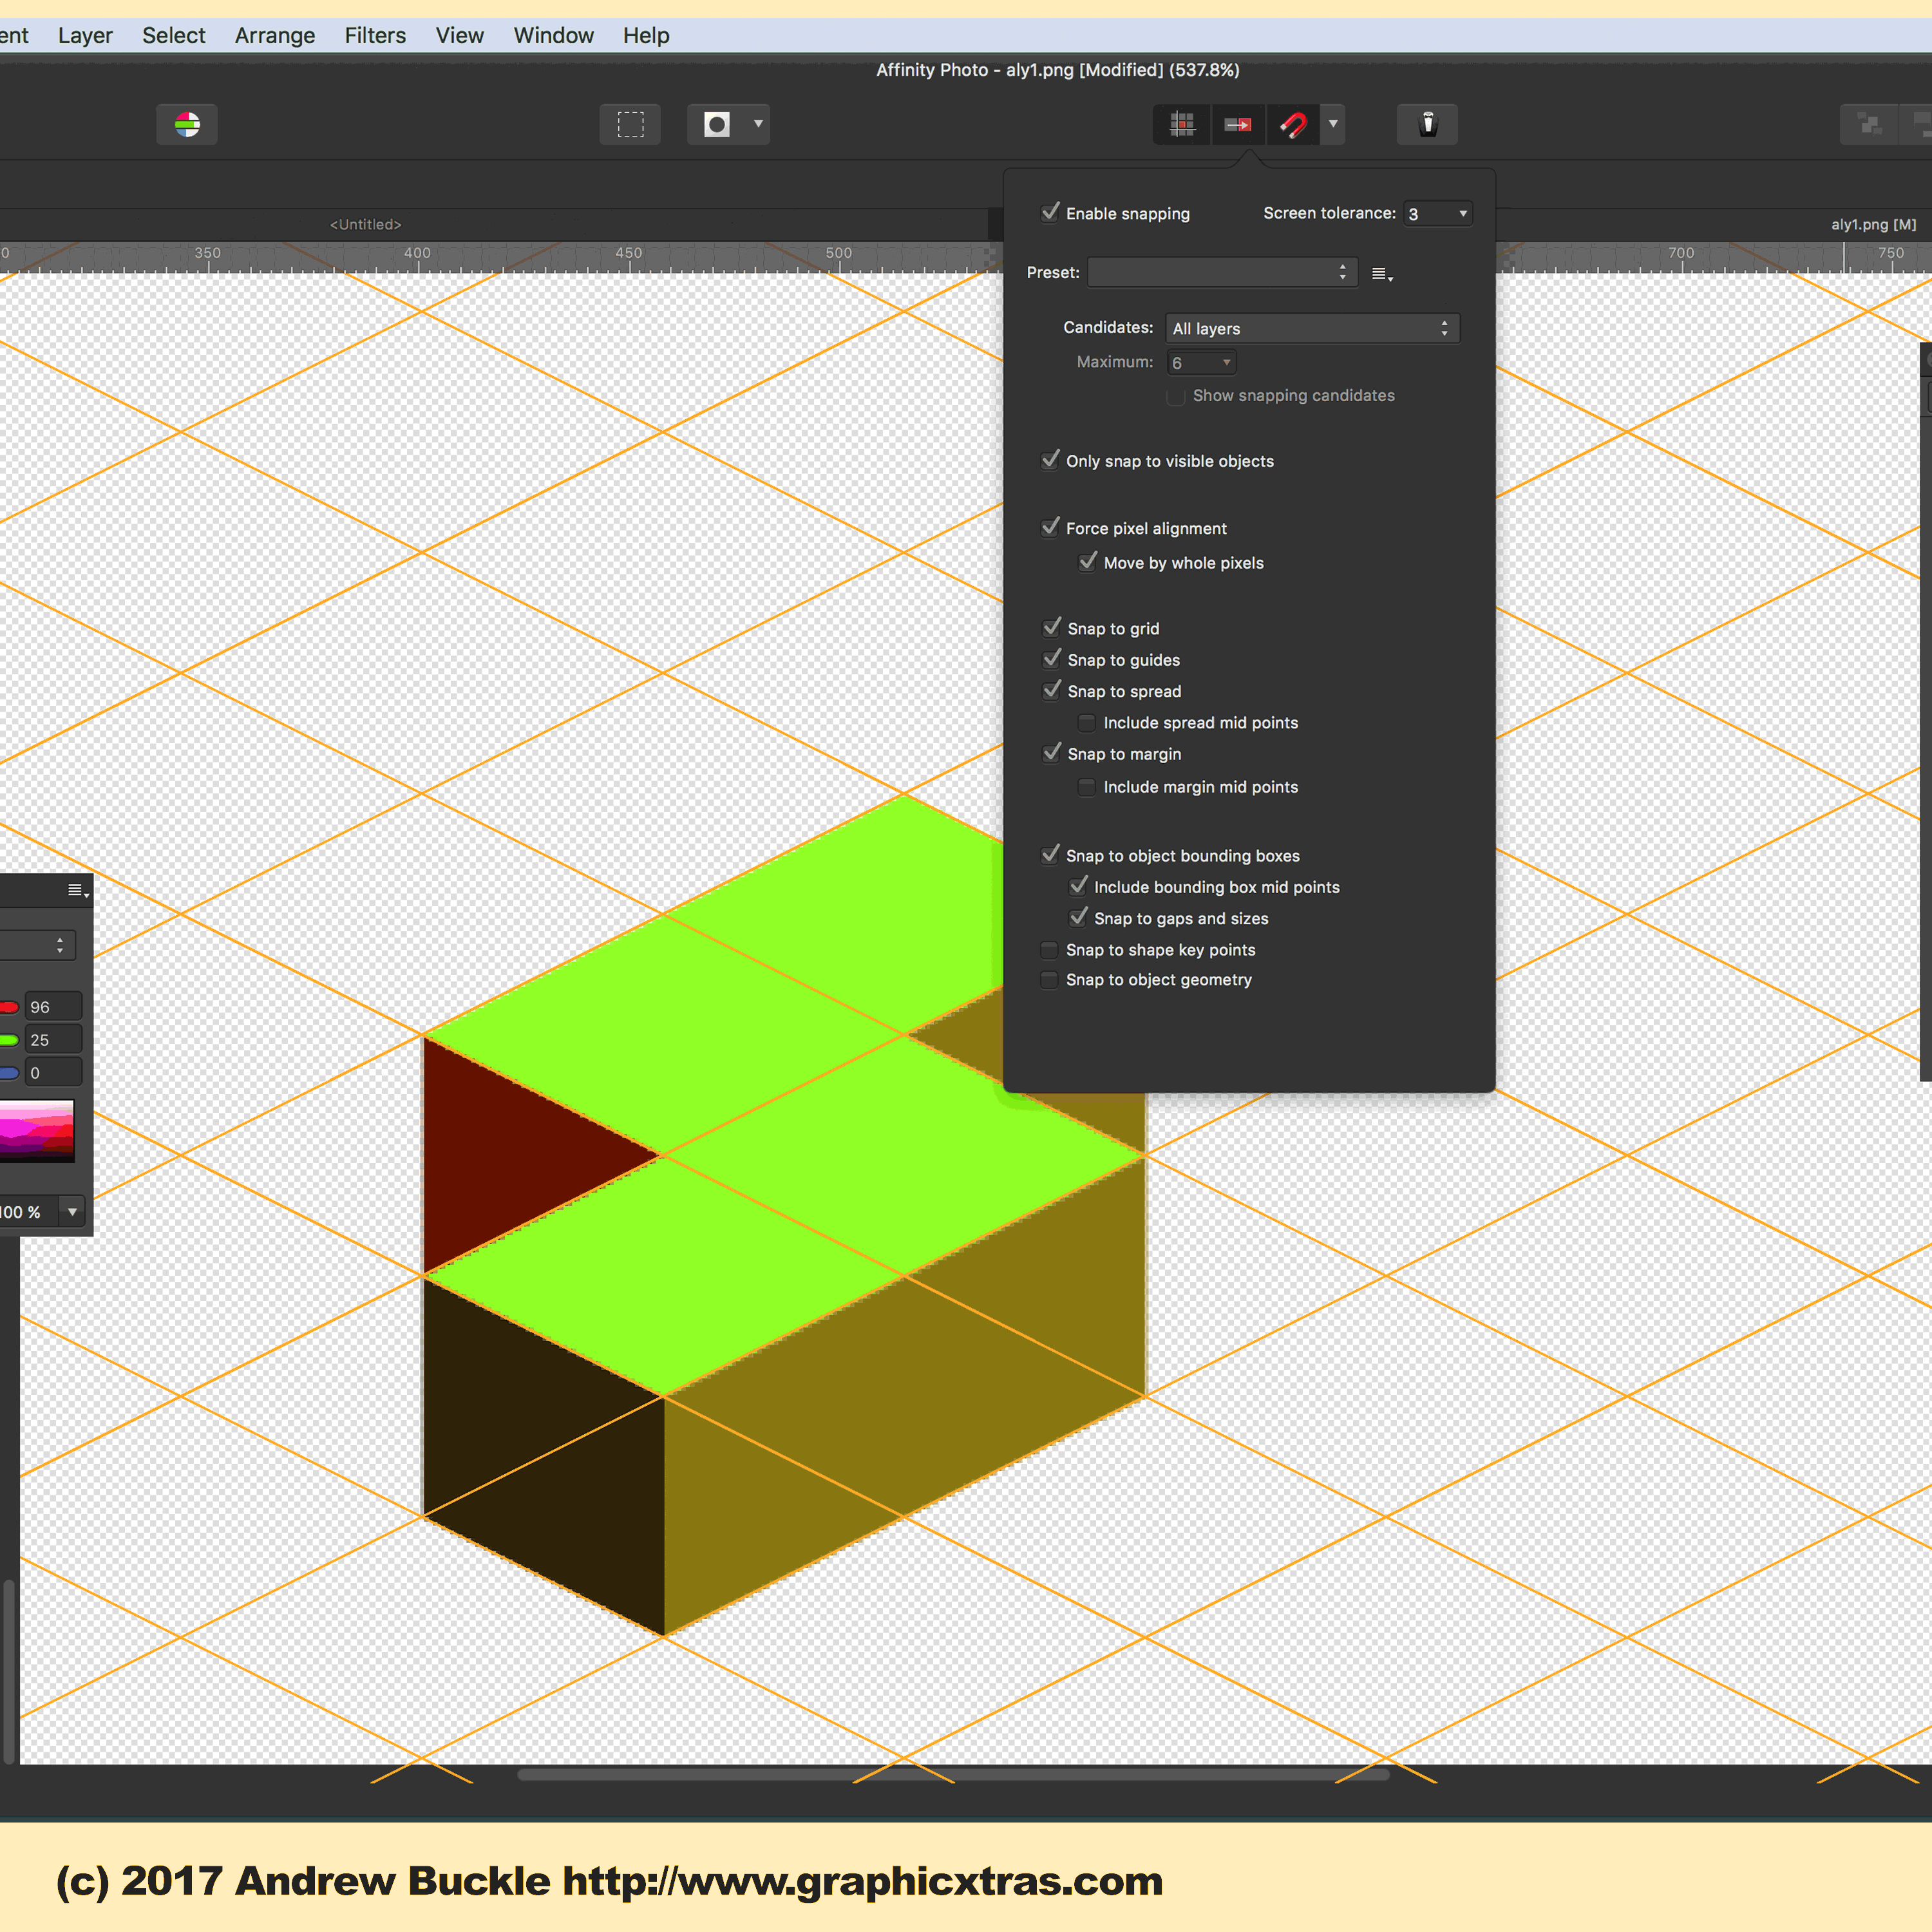Image resolution: width=1932 pixels, height=1932 pixels.
Task: Click the red channel slider handle
Action: [x=9, y=1007]
